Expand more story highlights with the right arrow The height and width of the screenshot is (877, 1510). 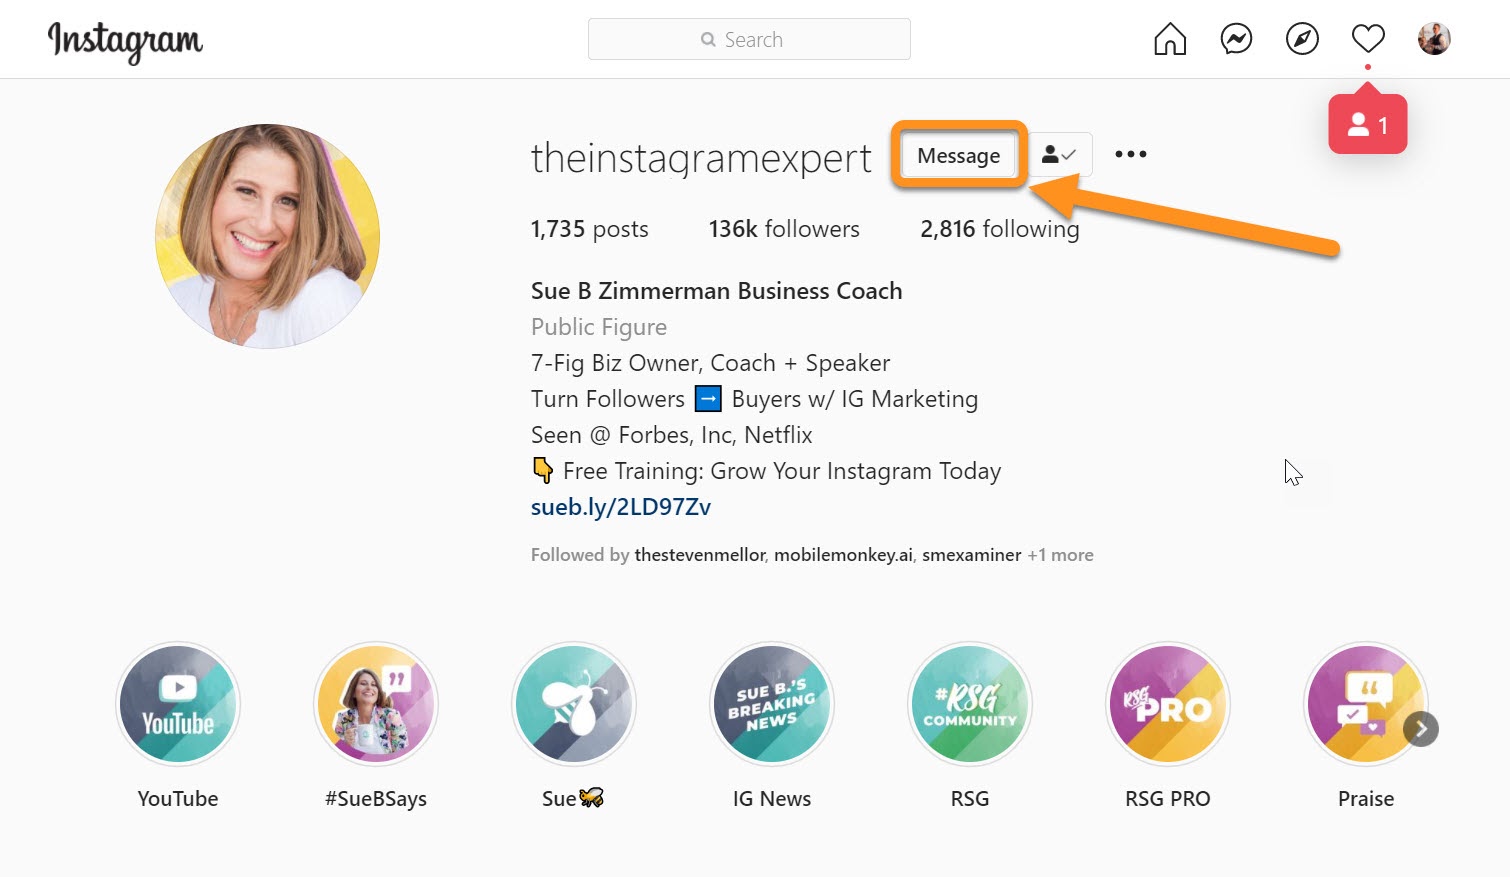[x=1420, y=729]
